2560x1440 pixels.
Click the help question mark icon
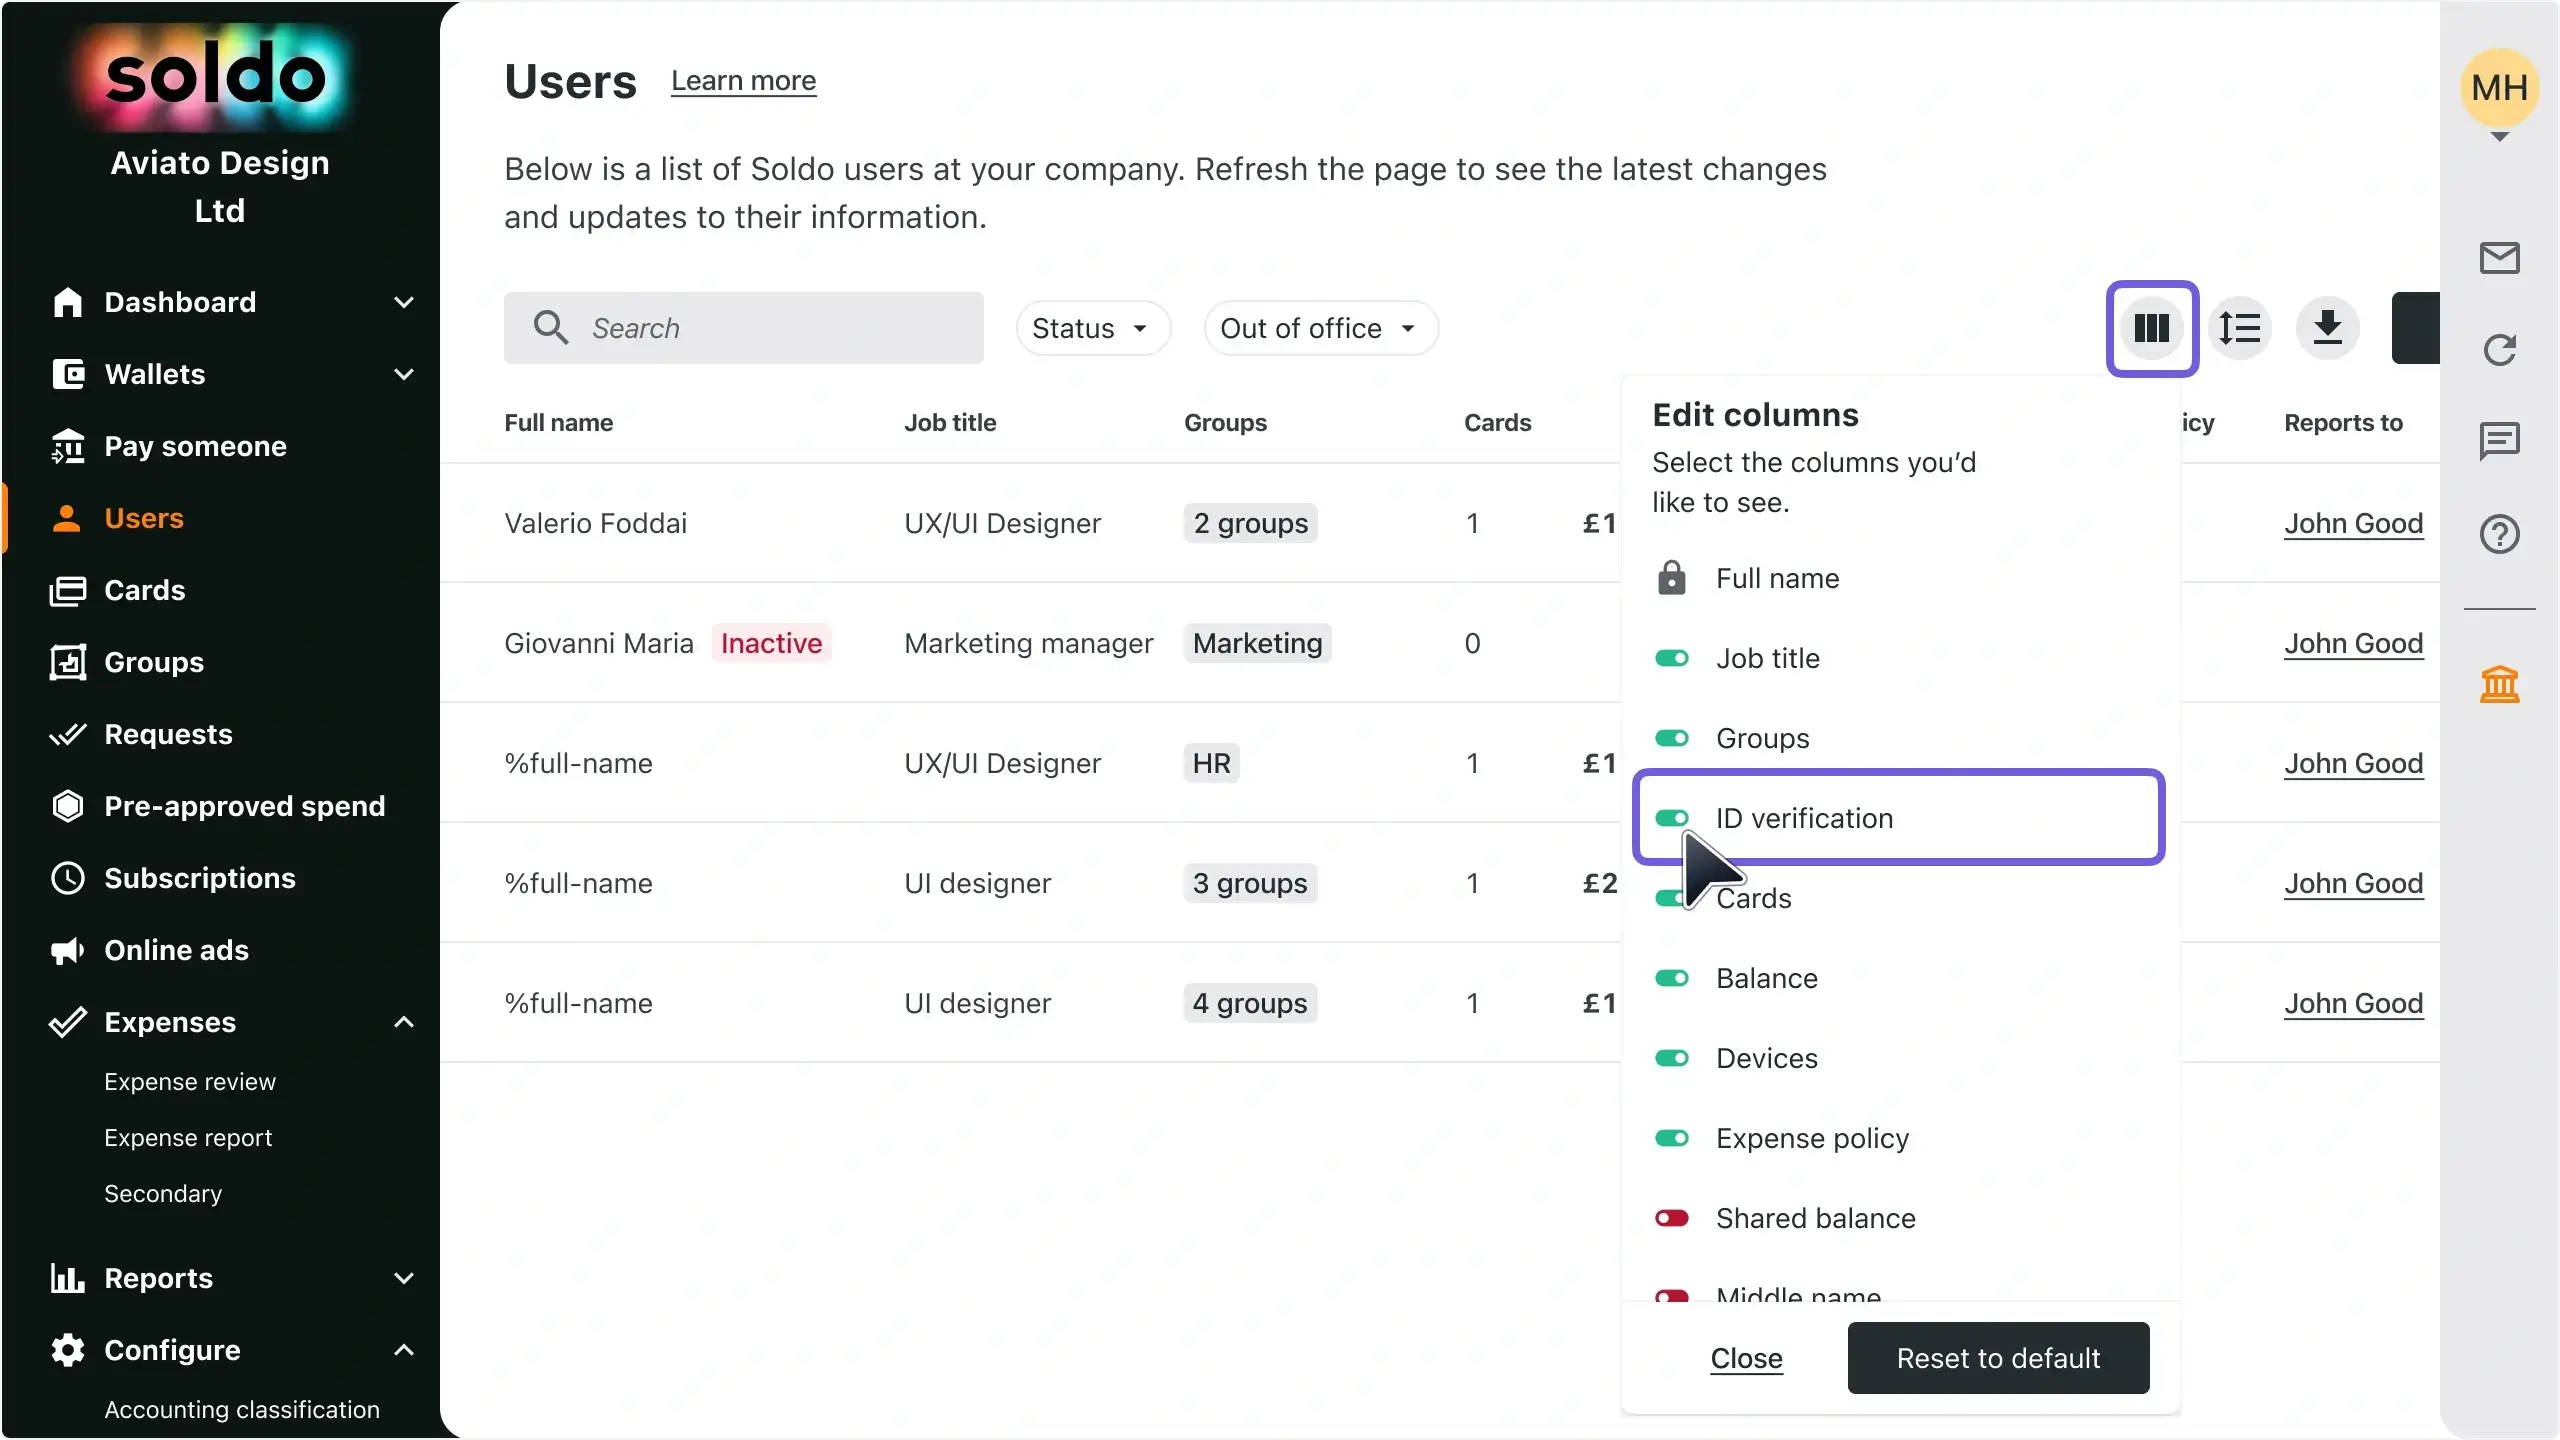click(x=2499, y=534)
